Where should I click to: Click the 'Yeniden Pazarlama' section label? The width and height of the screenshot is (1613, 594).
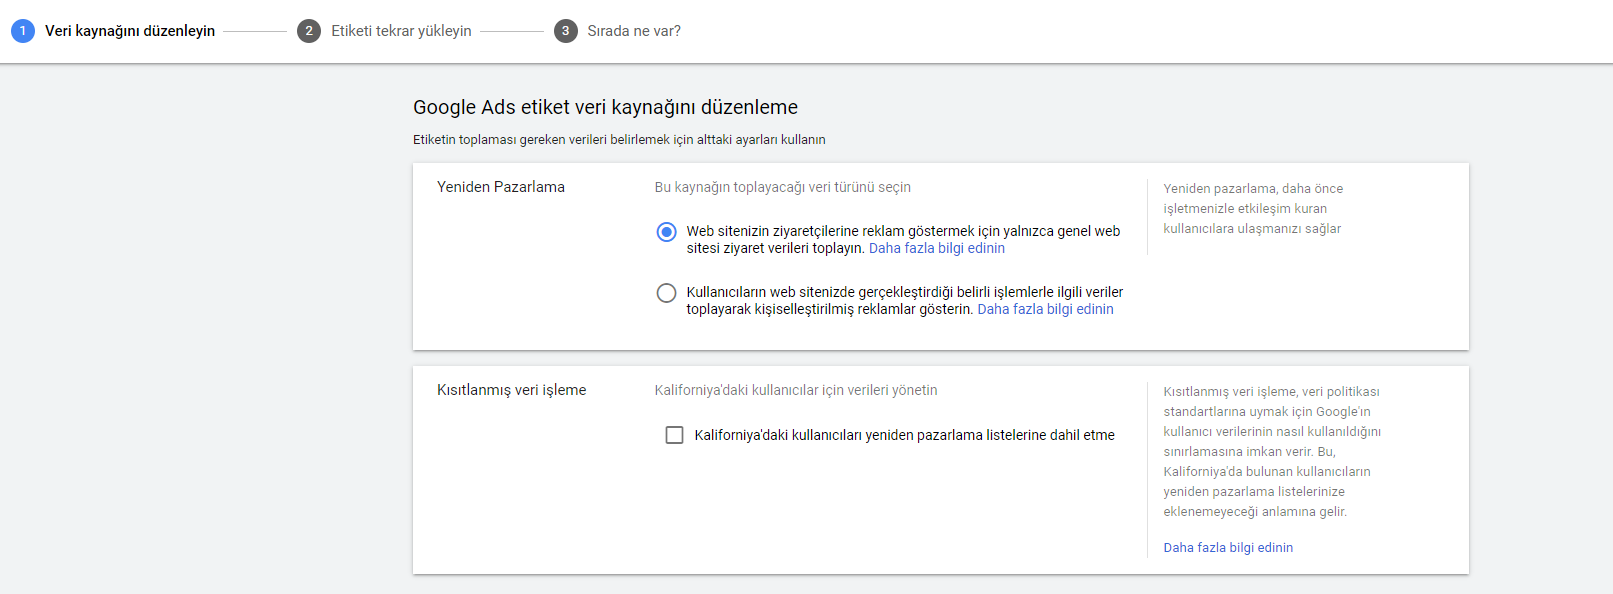[x=501, y=187]
